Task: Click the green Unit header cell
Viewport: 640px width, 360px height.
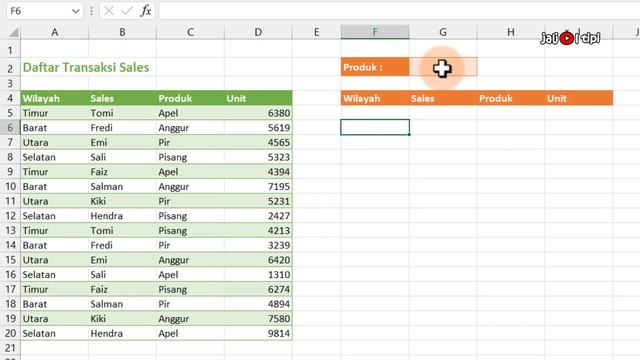Action: coord(258,98)
